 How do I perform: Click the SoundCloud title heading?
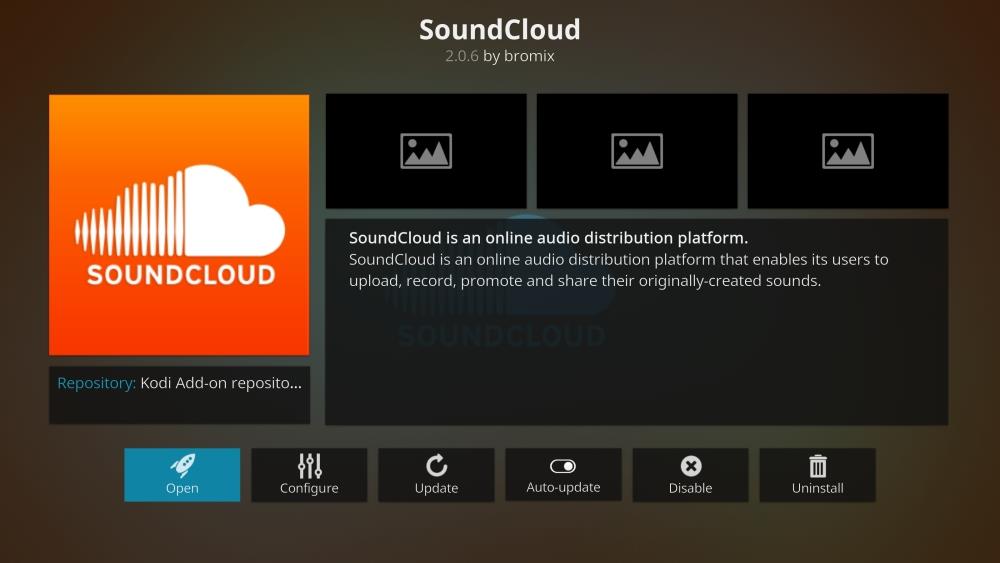point(499,29)
